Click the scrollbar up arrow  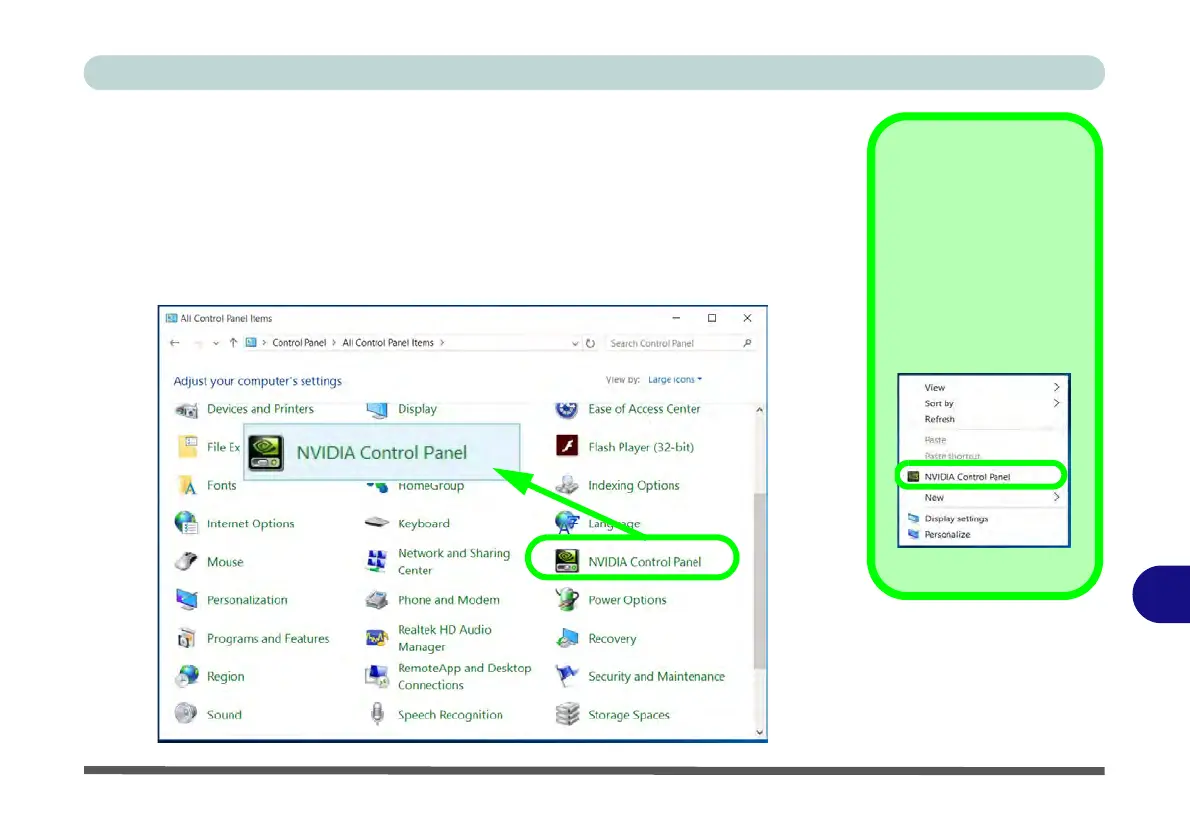click(x=760, y=410)
